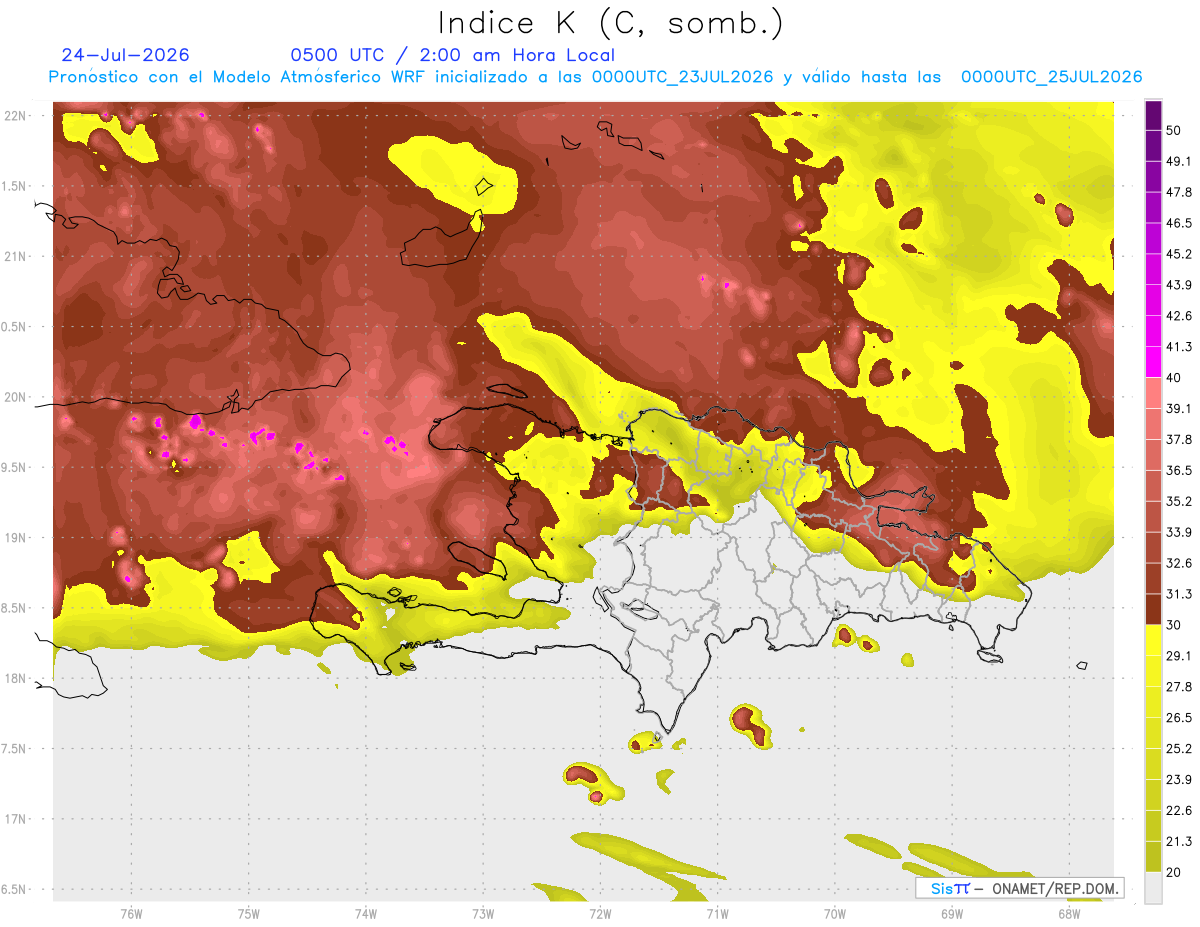Image resolution: width=1200 pixels, height=927 pixels.
Task: Click the longitude label "73W"
Action: click(483, 913)
